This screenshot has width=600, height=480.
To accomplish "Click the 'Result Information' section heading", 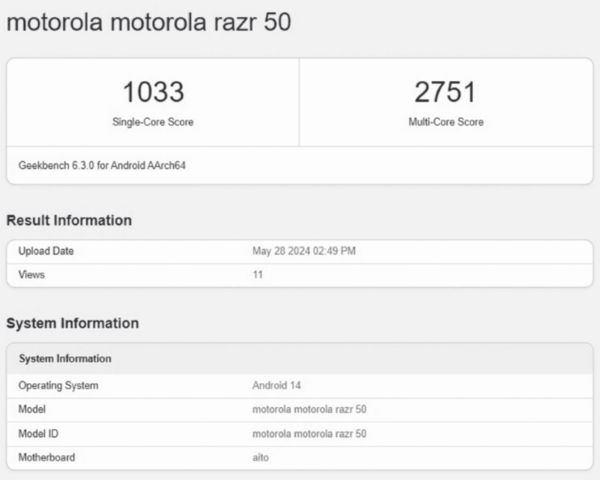I will tap(69, 220).
